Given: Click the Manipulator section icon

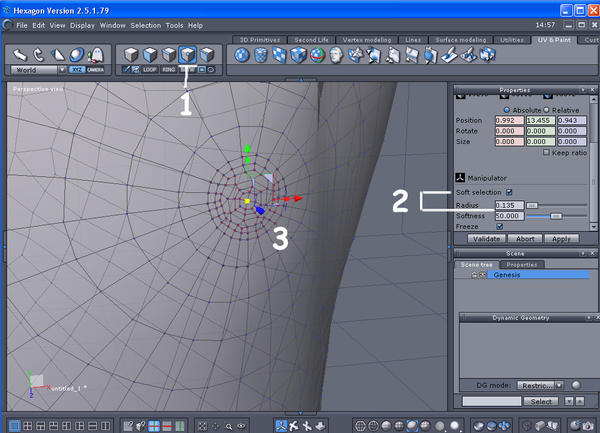Looking at the screenshot, I should (460, 176).
